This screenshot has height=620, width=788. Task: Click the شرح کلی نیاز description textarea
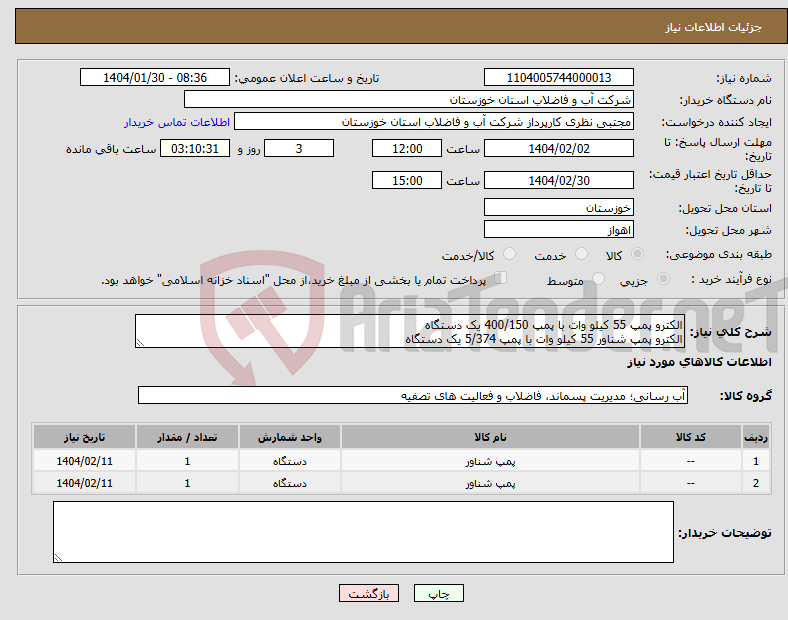pos(410,331)
